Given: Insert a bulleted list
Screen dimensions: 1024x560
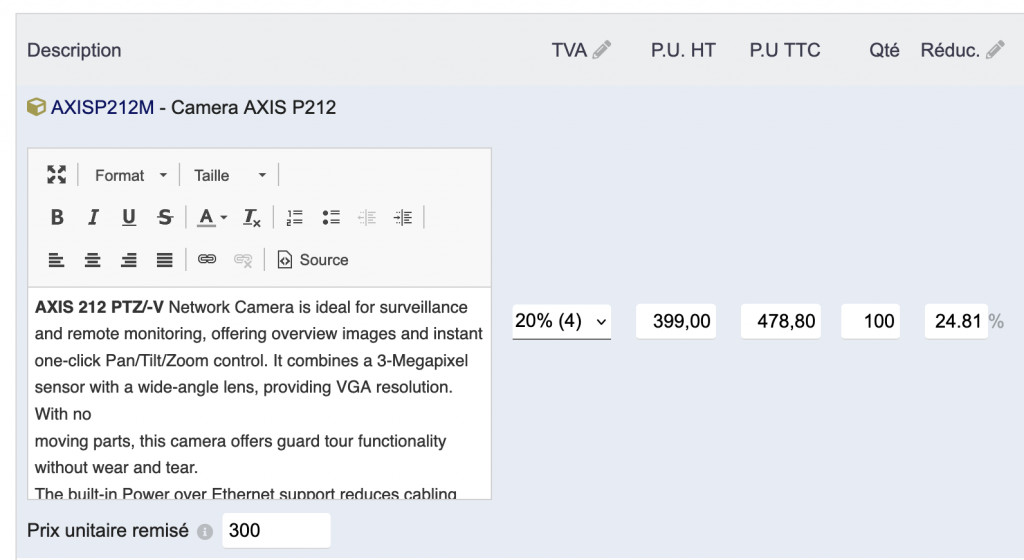Looking at the screenshot, I should point(331,217).
